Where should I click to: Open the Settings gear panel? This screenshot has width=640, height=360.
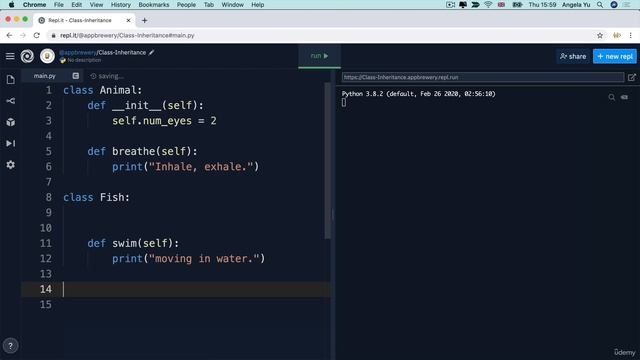click(x=11, y=164)
